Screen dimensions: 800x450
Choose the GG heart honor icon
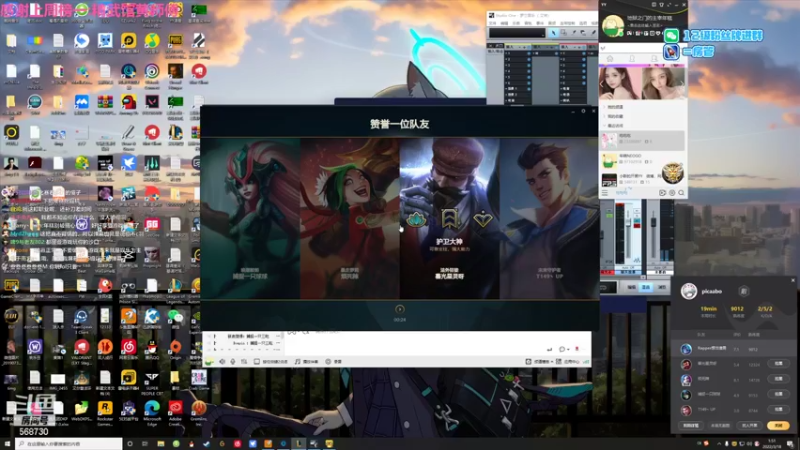[x=482, y=219]
